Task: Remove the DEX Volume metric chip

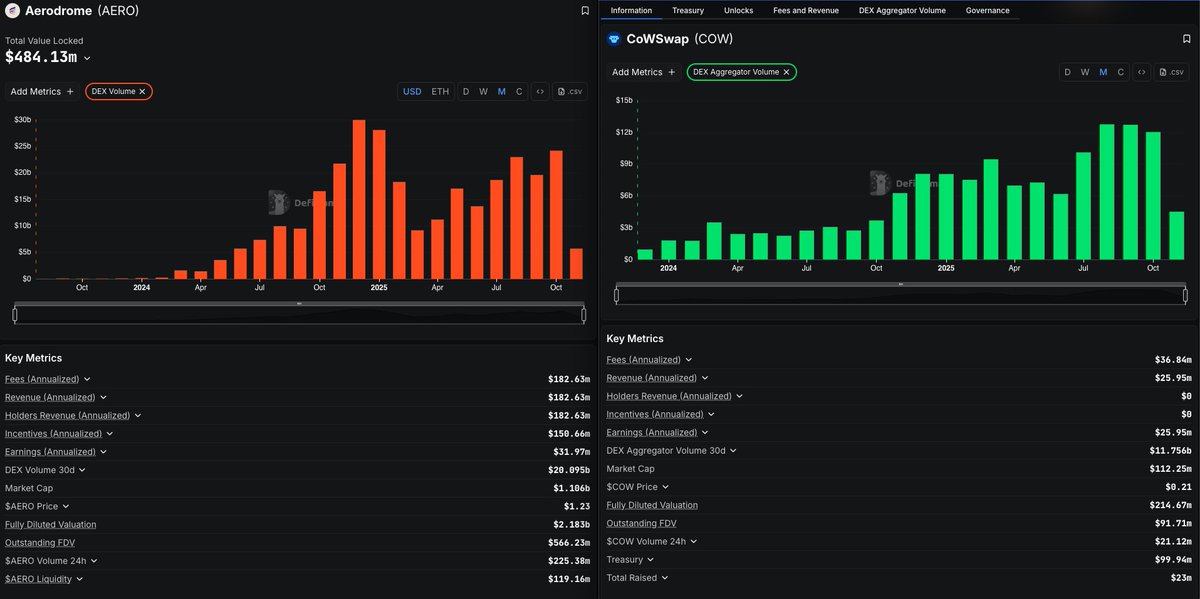Action: pos(142,91)
